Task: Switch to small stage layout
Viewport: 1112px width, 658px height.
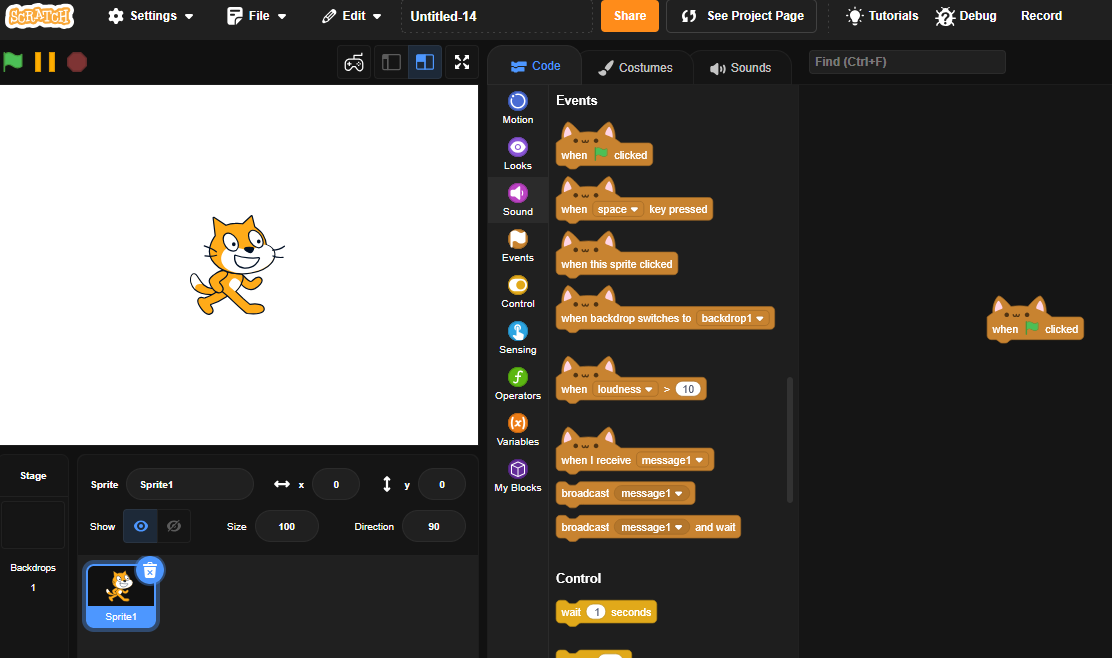Action: click(391, 62)
